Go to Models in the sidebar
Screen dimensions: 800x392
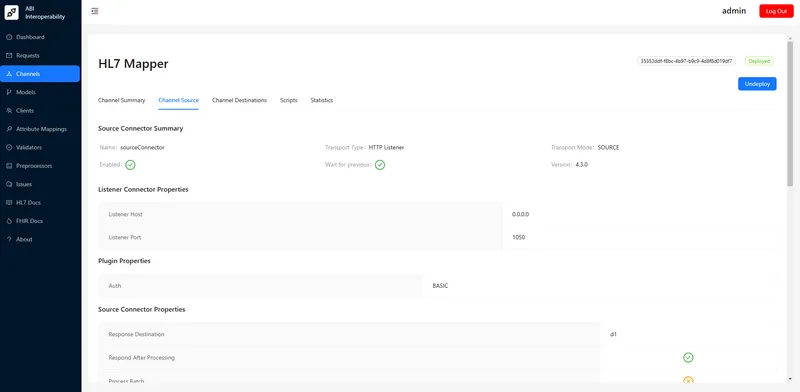[40, 92]
